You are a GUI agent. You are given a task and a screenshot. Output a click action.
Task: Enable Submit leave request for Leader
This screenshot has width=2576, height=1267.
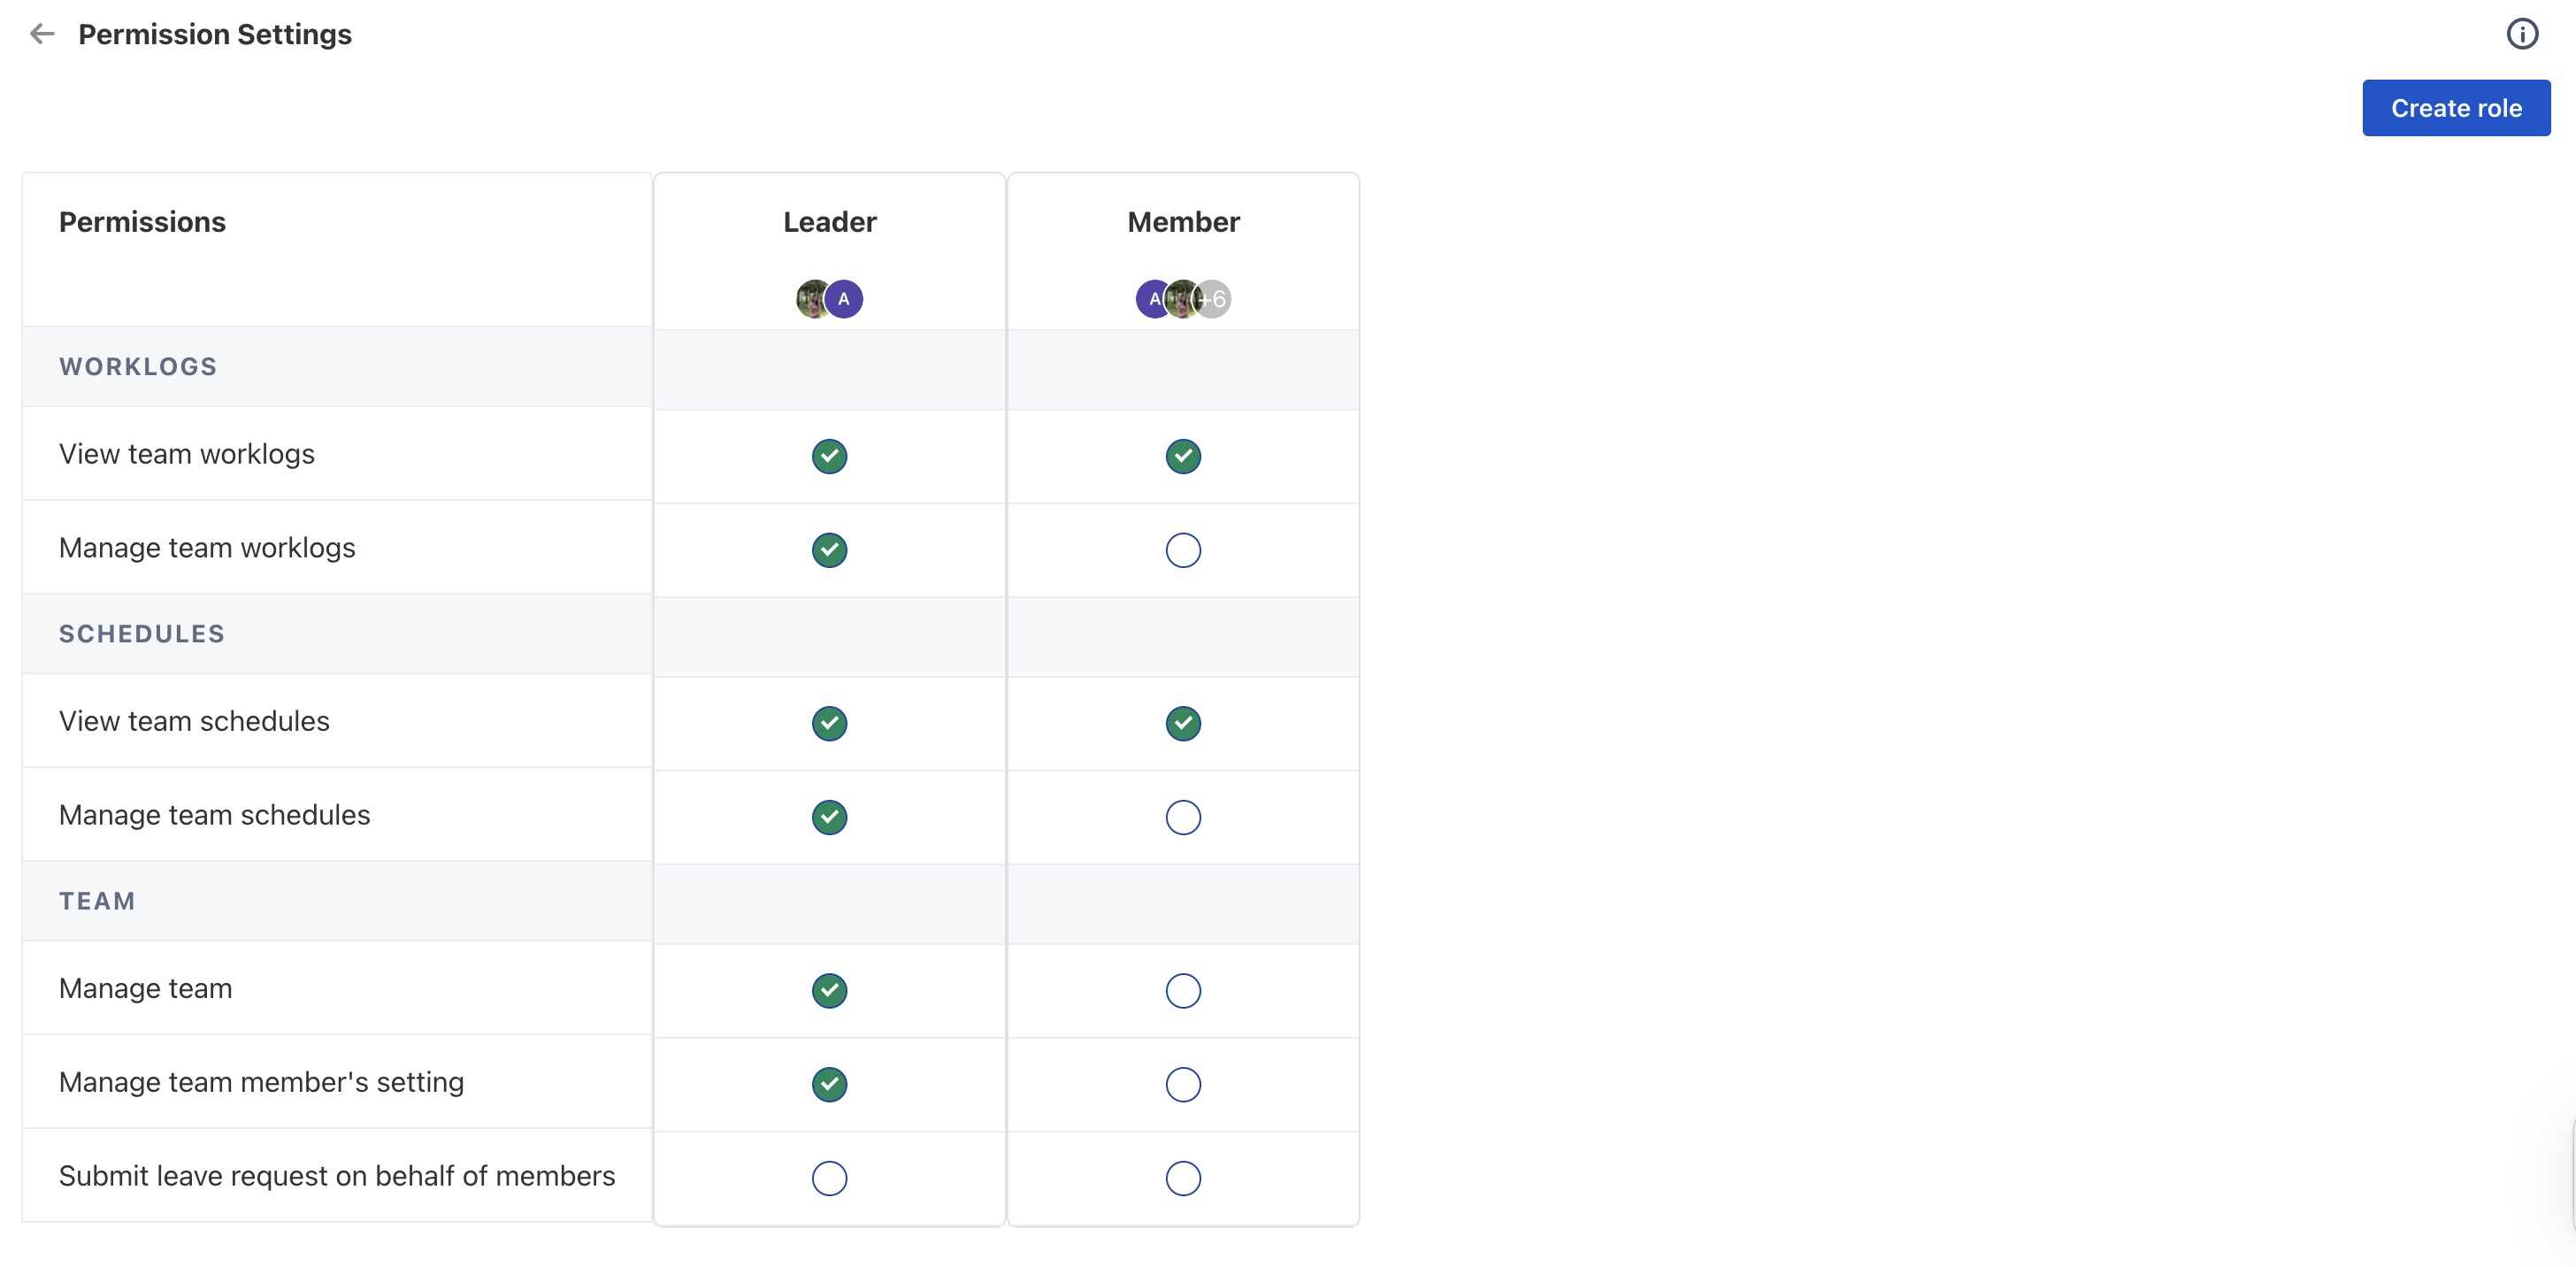(829, 1178)
